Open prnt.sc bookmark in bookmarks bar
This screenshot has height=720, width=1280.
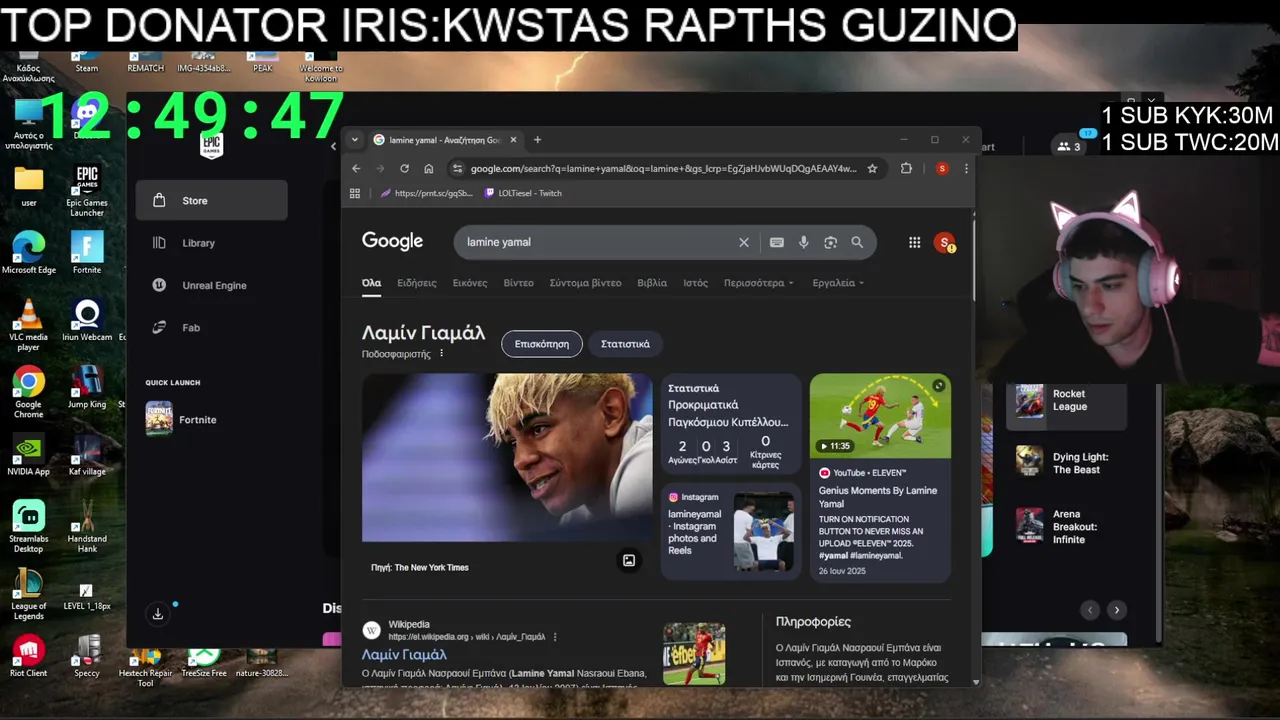(x=425, y=193)
